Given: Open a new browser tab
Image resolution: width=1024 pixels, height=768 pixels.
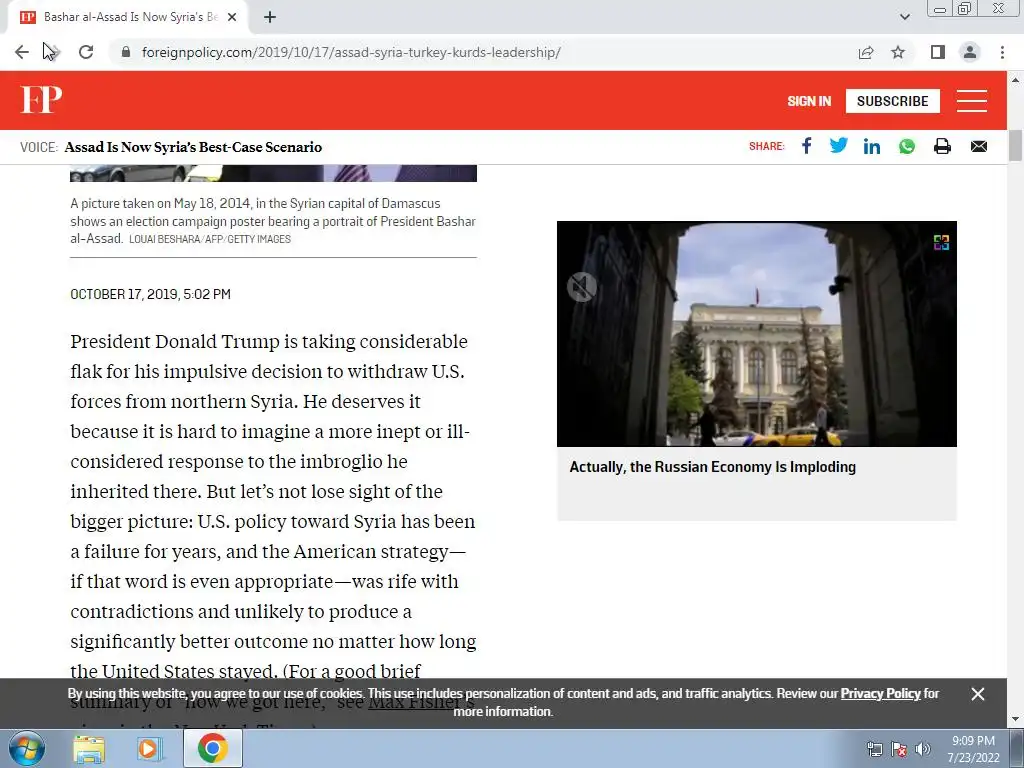Looking at the screenshot, I should point(270,17).
